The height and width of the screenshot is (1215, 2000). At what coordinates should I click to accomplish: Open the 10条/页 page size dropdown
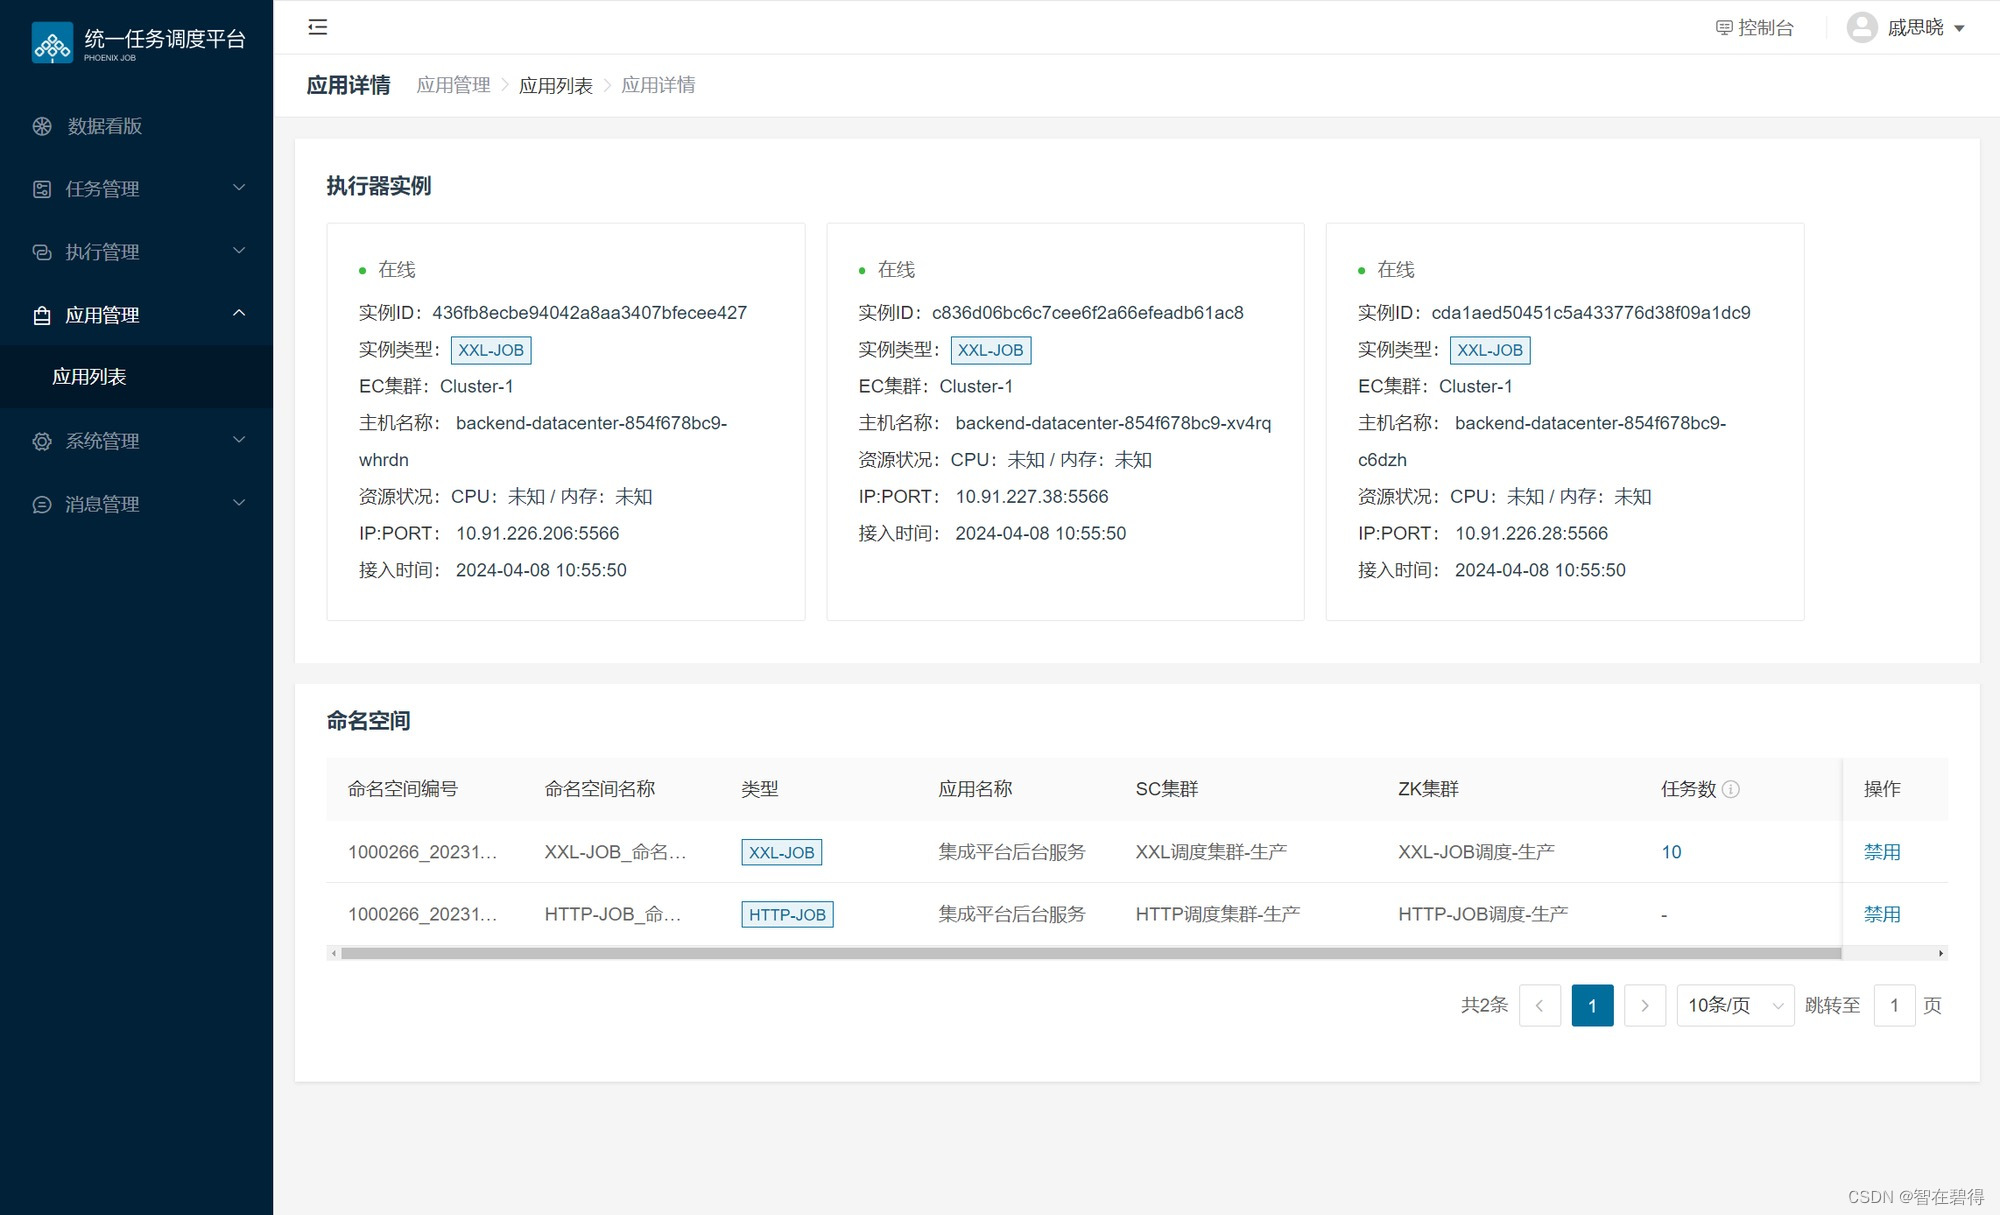point(1735,1005)
